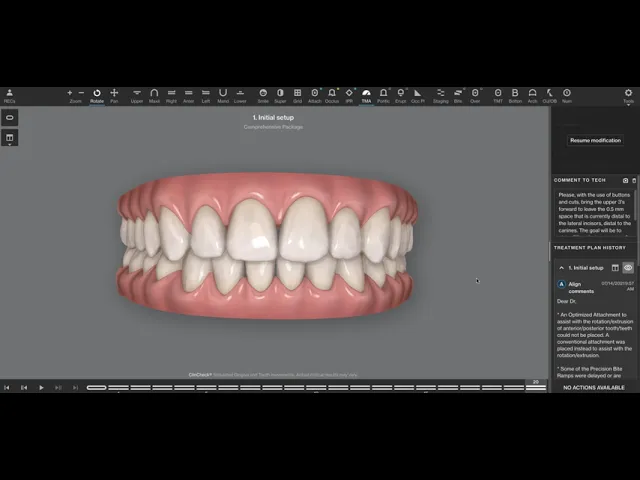Click the oval view icon in left sidebar
Screen dimensions: 640x480
[x=10, y=118]
